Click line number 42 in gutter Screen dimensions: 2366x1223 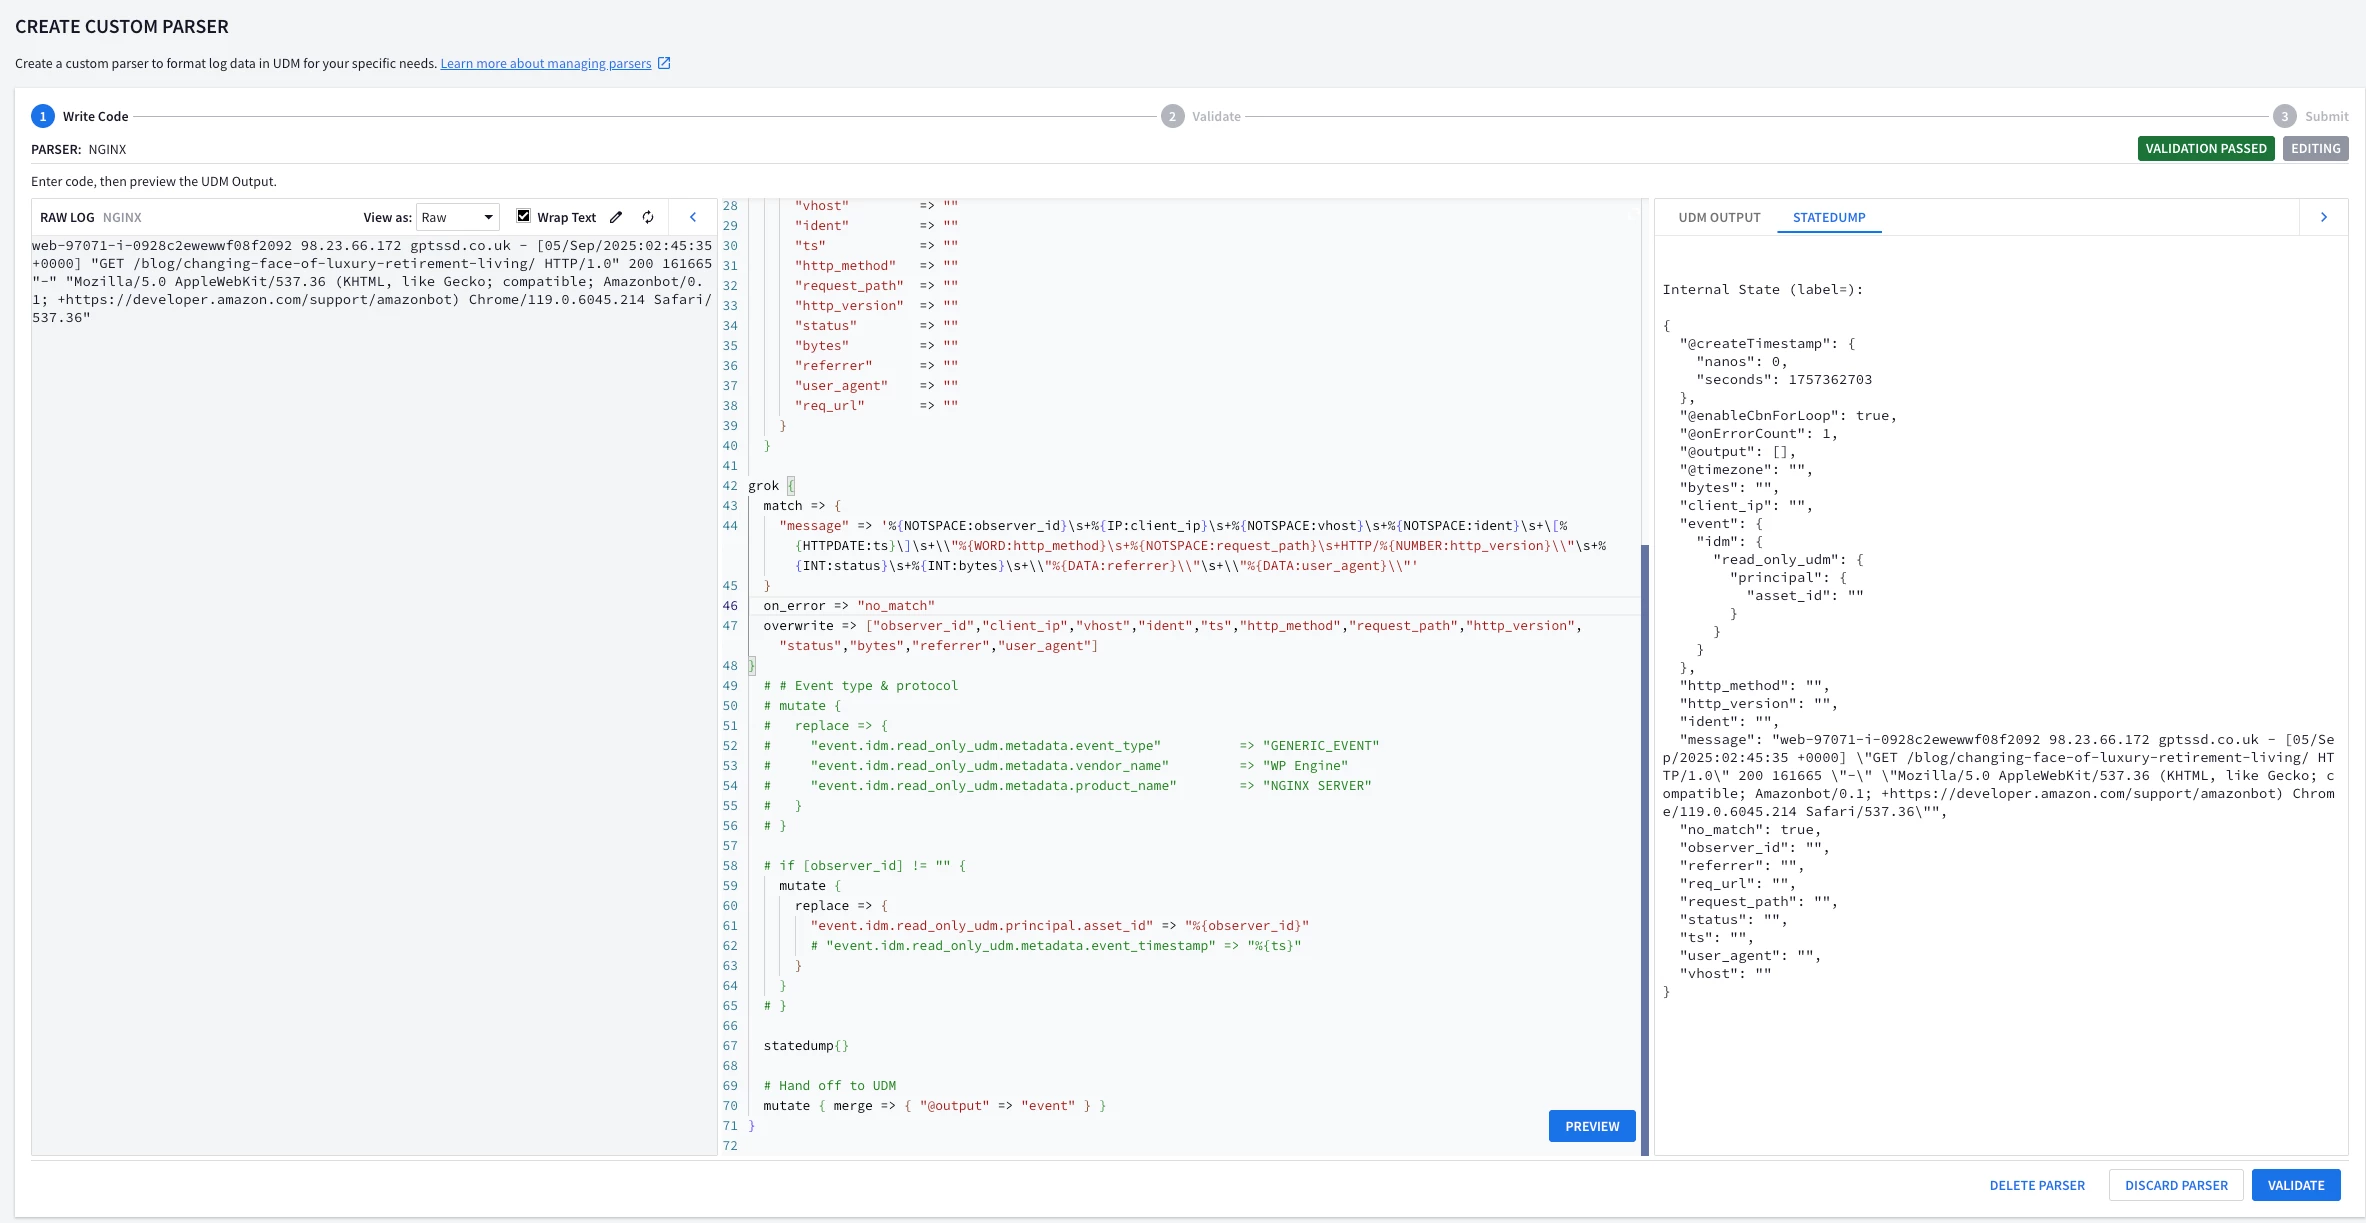(730, 485)
